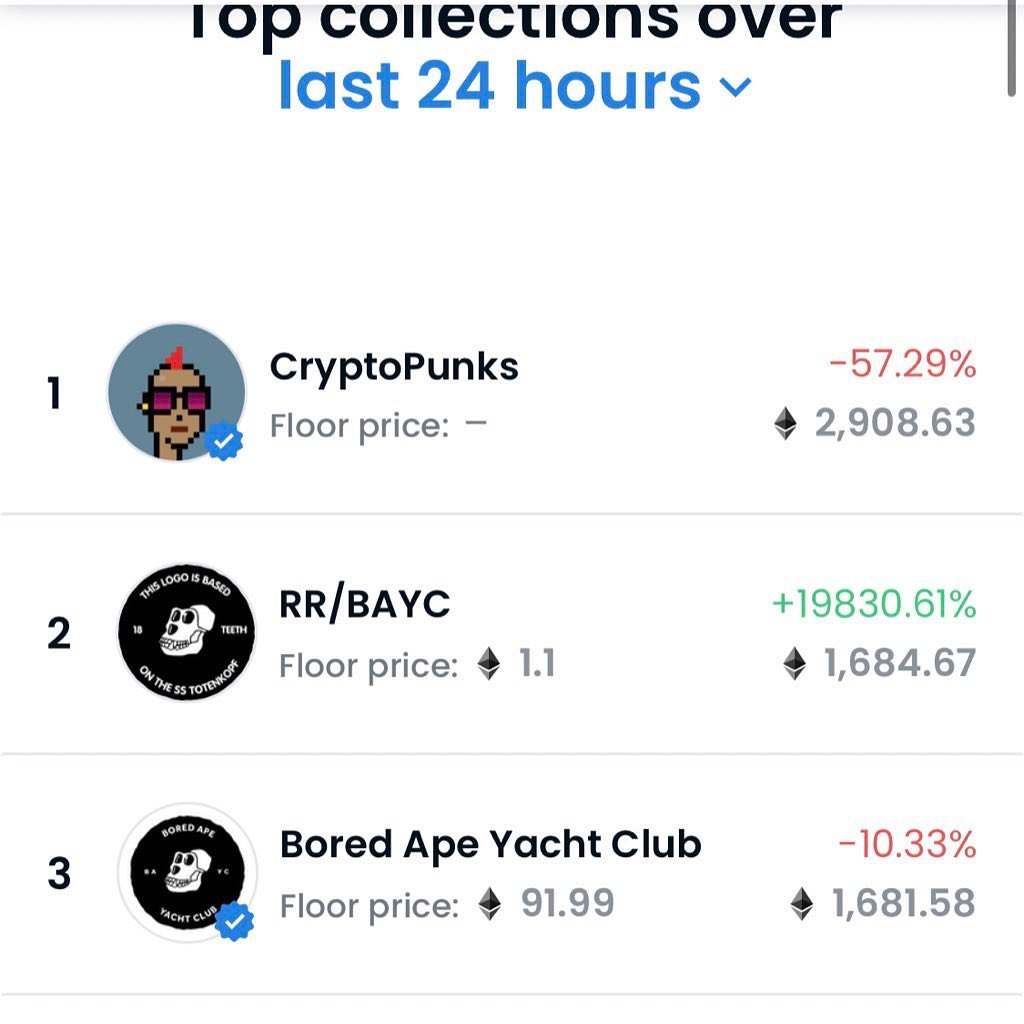Viewport: 1024px width, 1024px height.
Task: Click CryptoPunks blue verified badge
Action: tap(224, 440)
